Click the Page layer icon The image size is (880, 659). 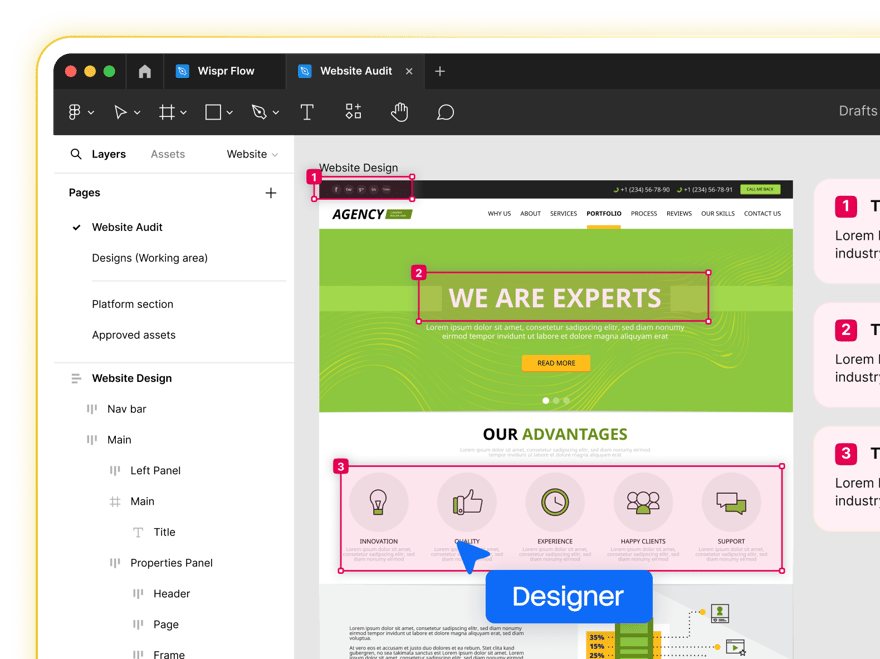[138, 625]
